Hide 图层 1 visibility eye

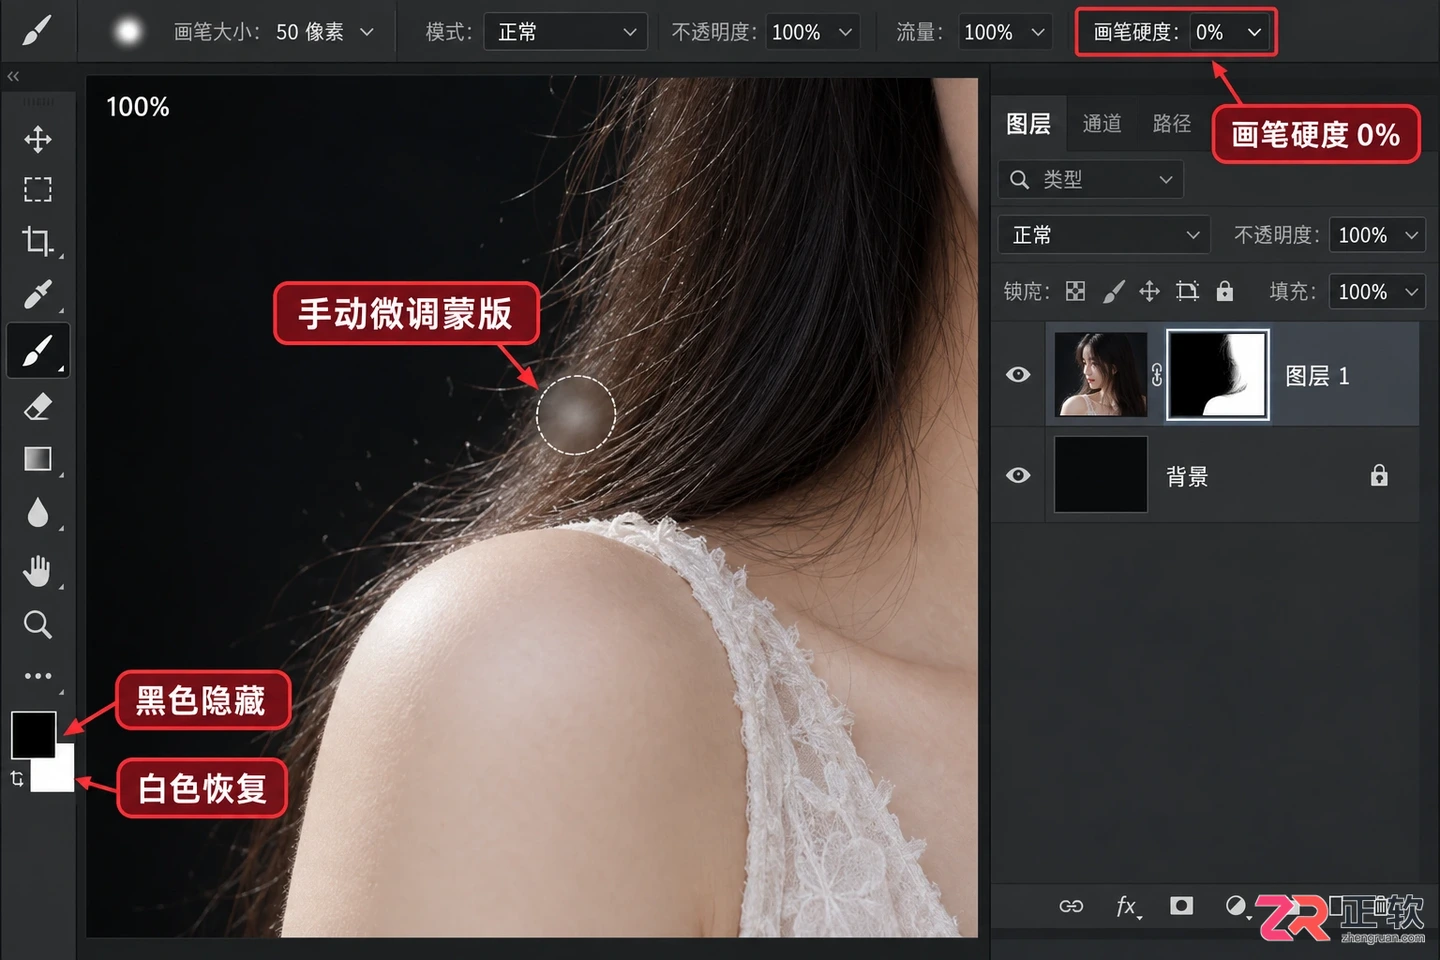1018,375
